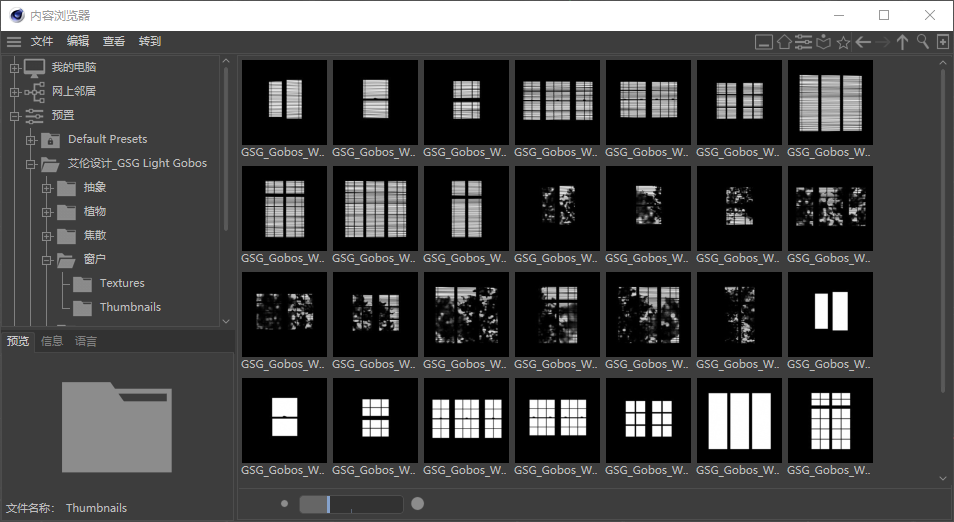This screenshot has height=522, width=954.
Task: Select the monitor icon for 我的电脑
Action: pos(35,68)
